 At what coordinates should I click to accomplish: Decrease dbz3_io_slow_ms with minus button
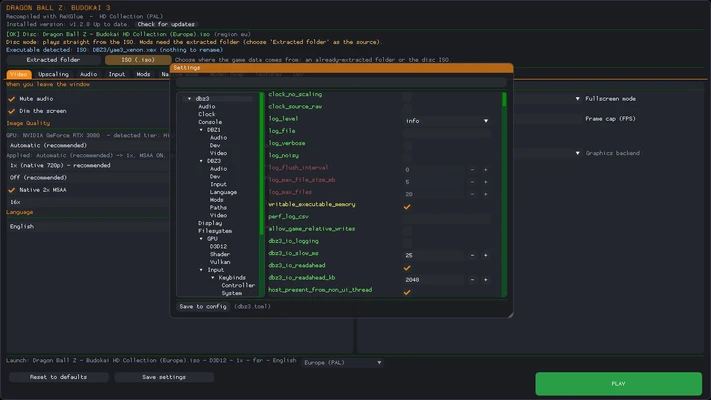pyautogui.click(x=472, y=256)
